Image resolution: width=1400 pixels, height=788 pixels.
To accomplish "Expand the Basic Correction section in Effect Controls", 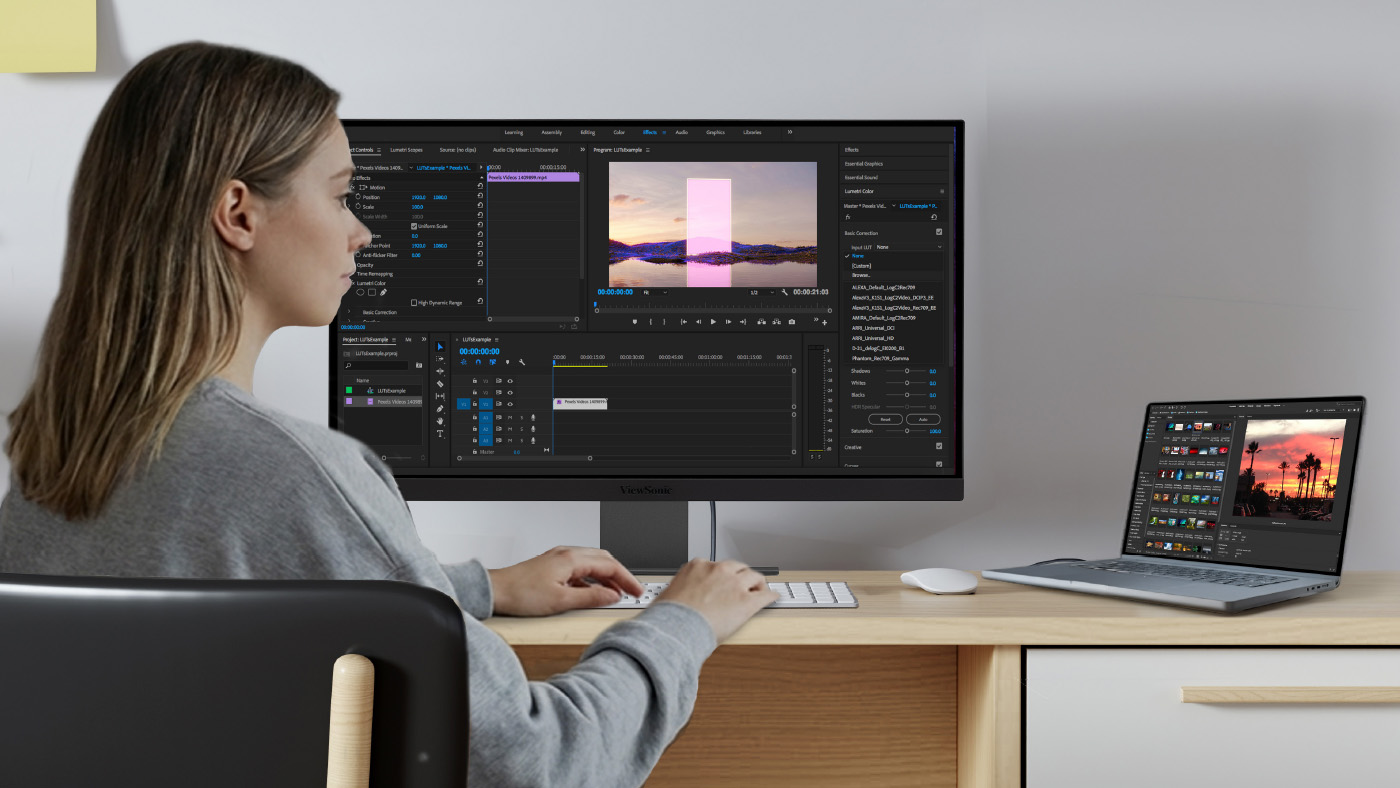I will (349, 312).
